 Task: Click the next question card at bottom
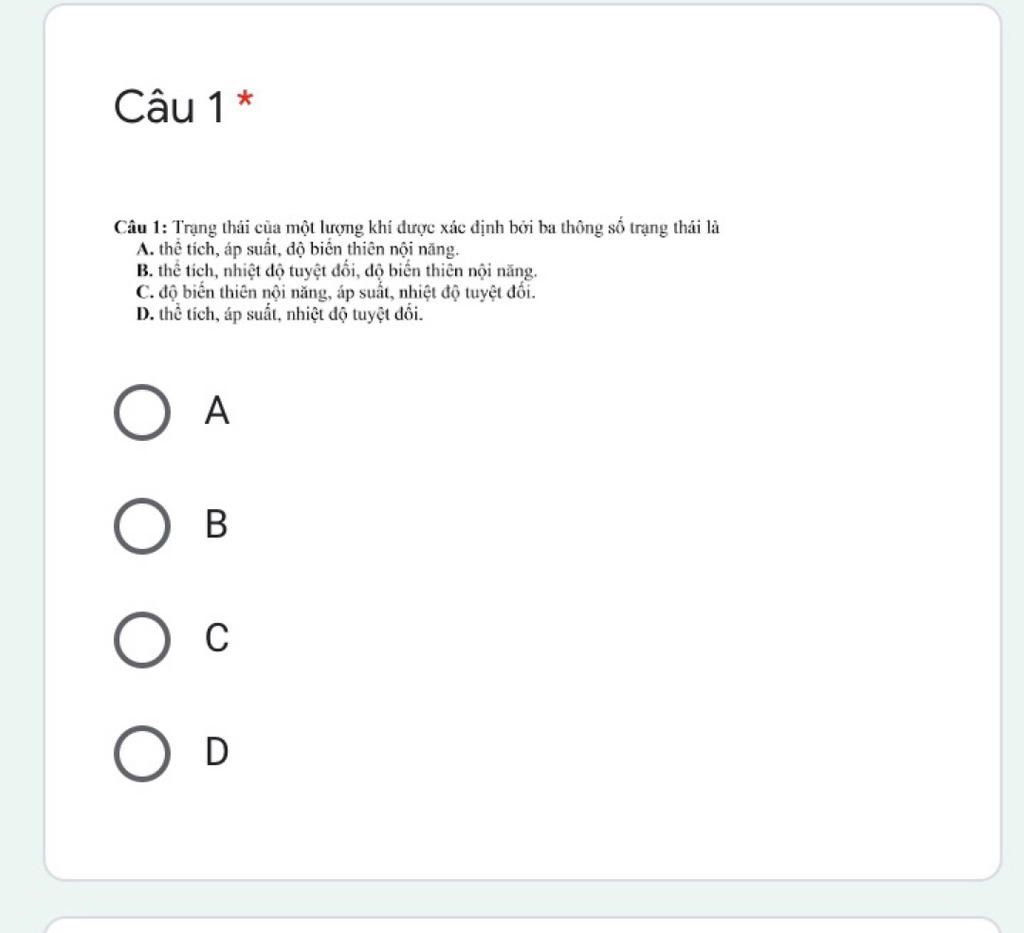pos(522,925)
